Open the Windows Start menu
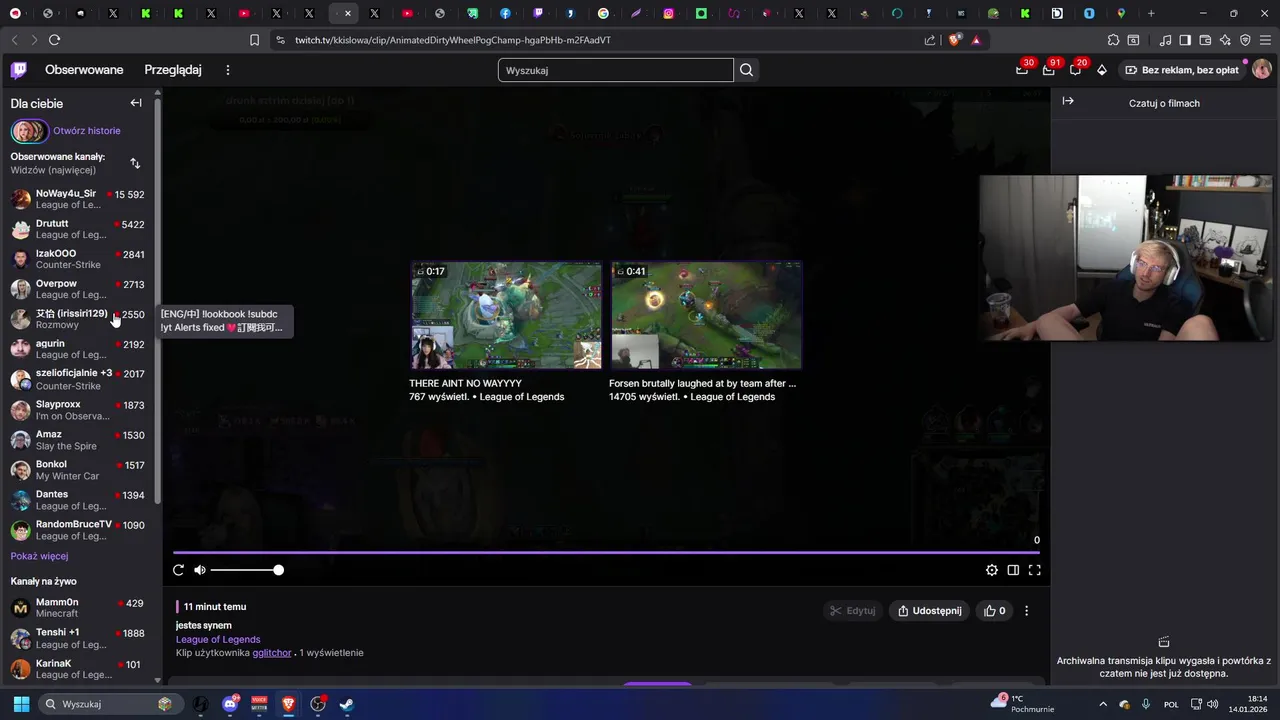Screen dimensions: 1280x720 (x=21, y=704)
